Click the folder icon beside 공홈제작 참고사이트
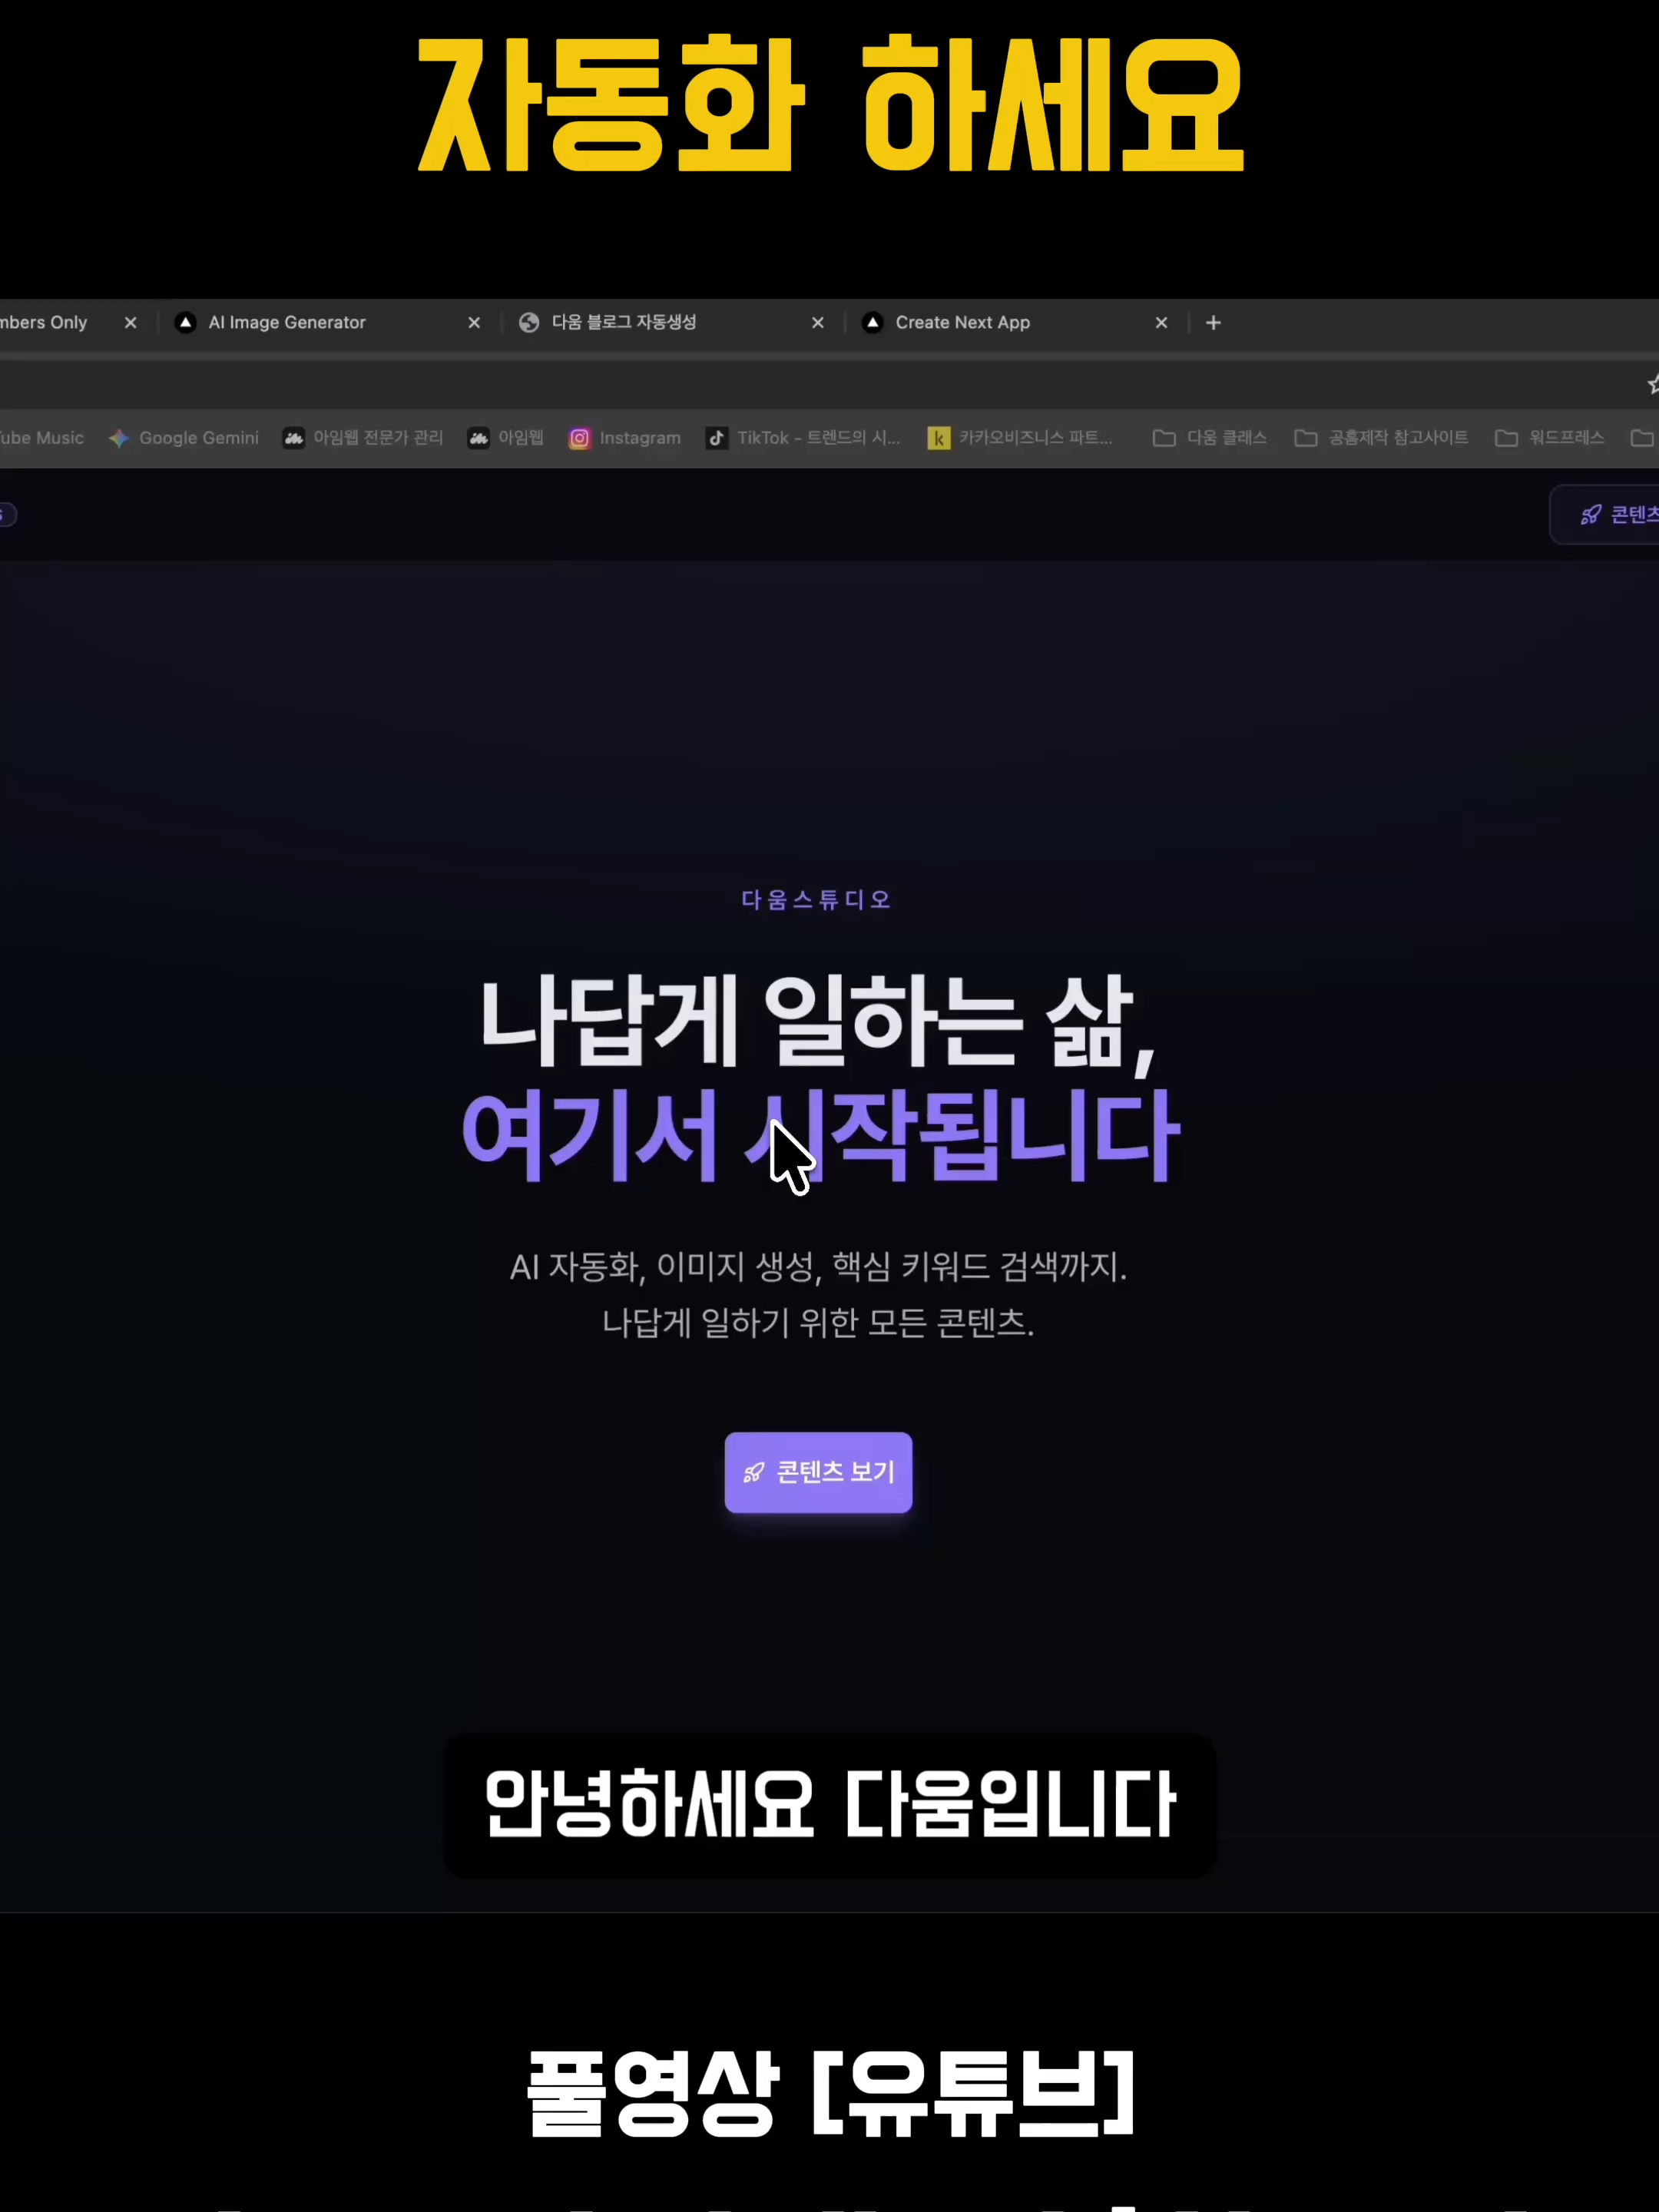Viewport: 1659px width, 2212px height. tap(1305, 438)
